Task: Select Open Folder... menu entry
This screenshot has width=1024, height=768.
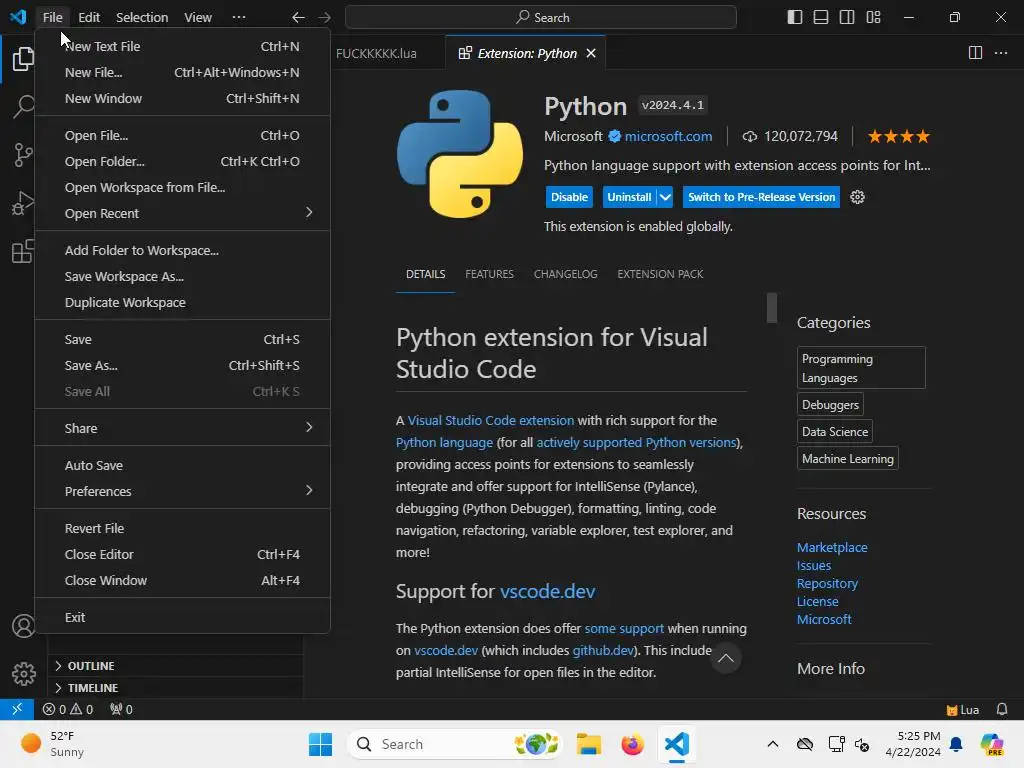Action: pyautogui.click(x=182, y=161)
